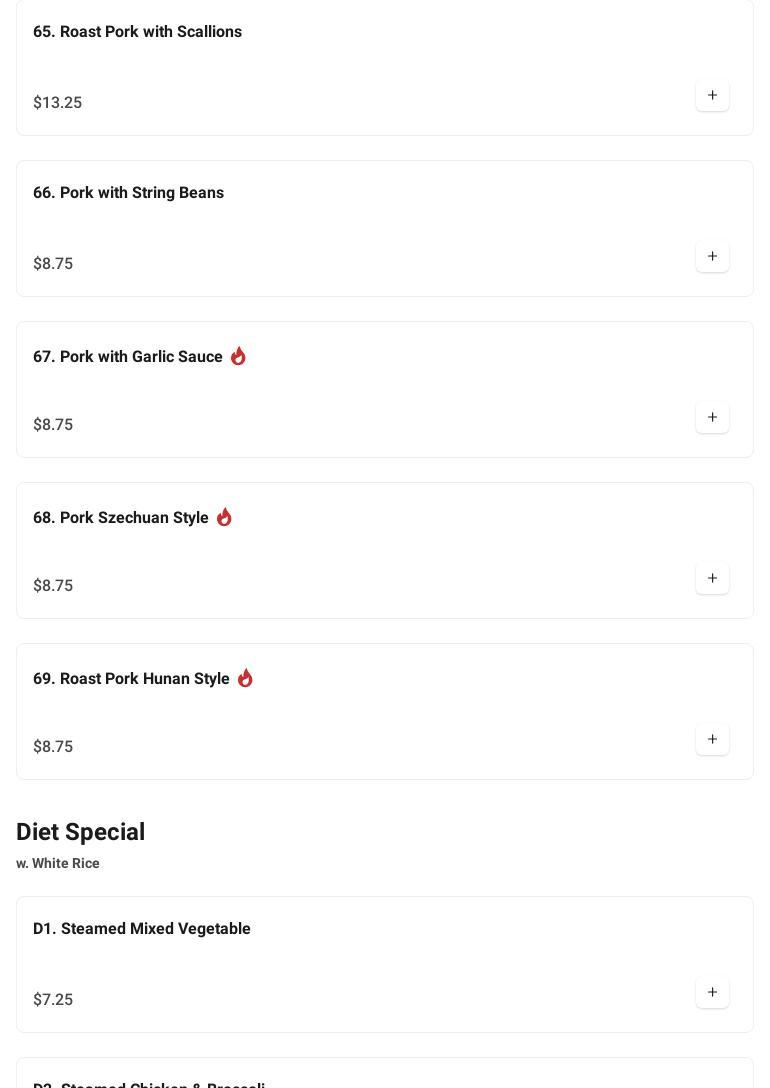Open 69. Roast Pork Hunan Style title
The image size is (770, 1088).
pos(131,679)
